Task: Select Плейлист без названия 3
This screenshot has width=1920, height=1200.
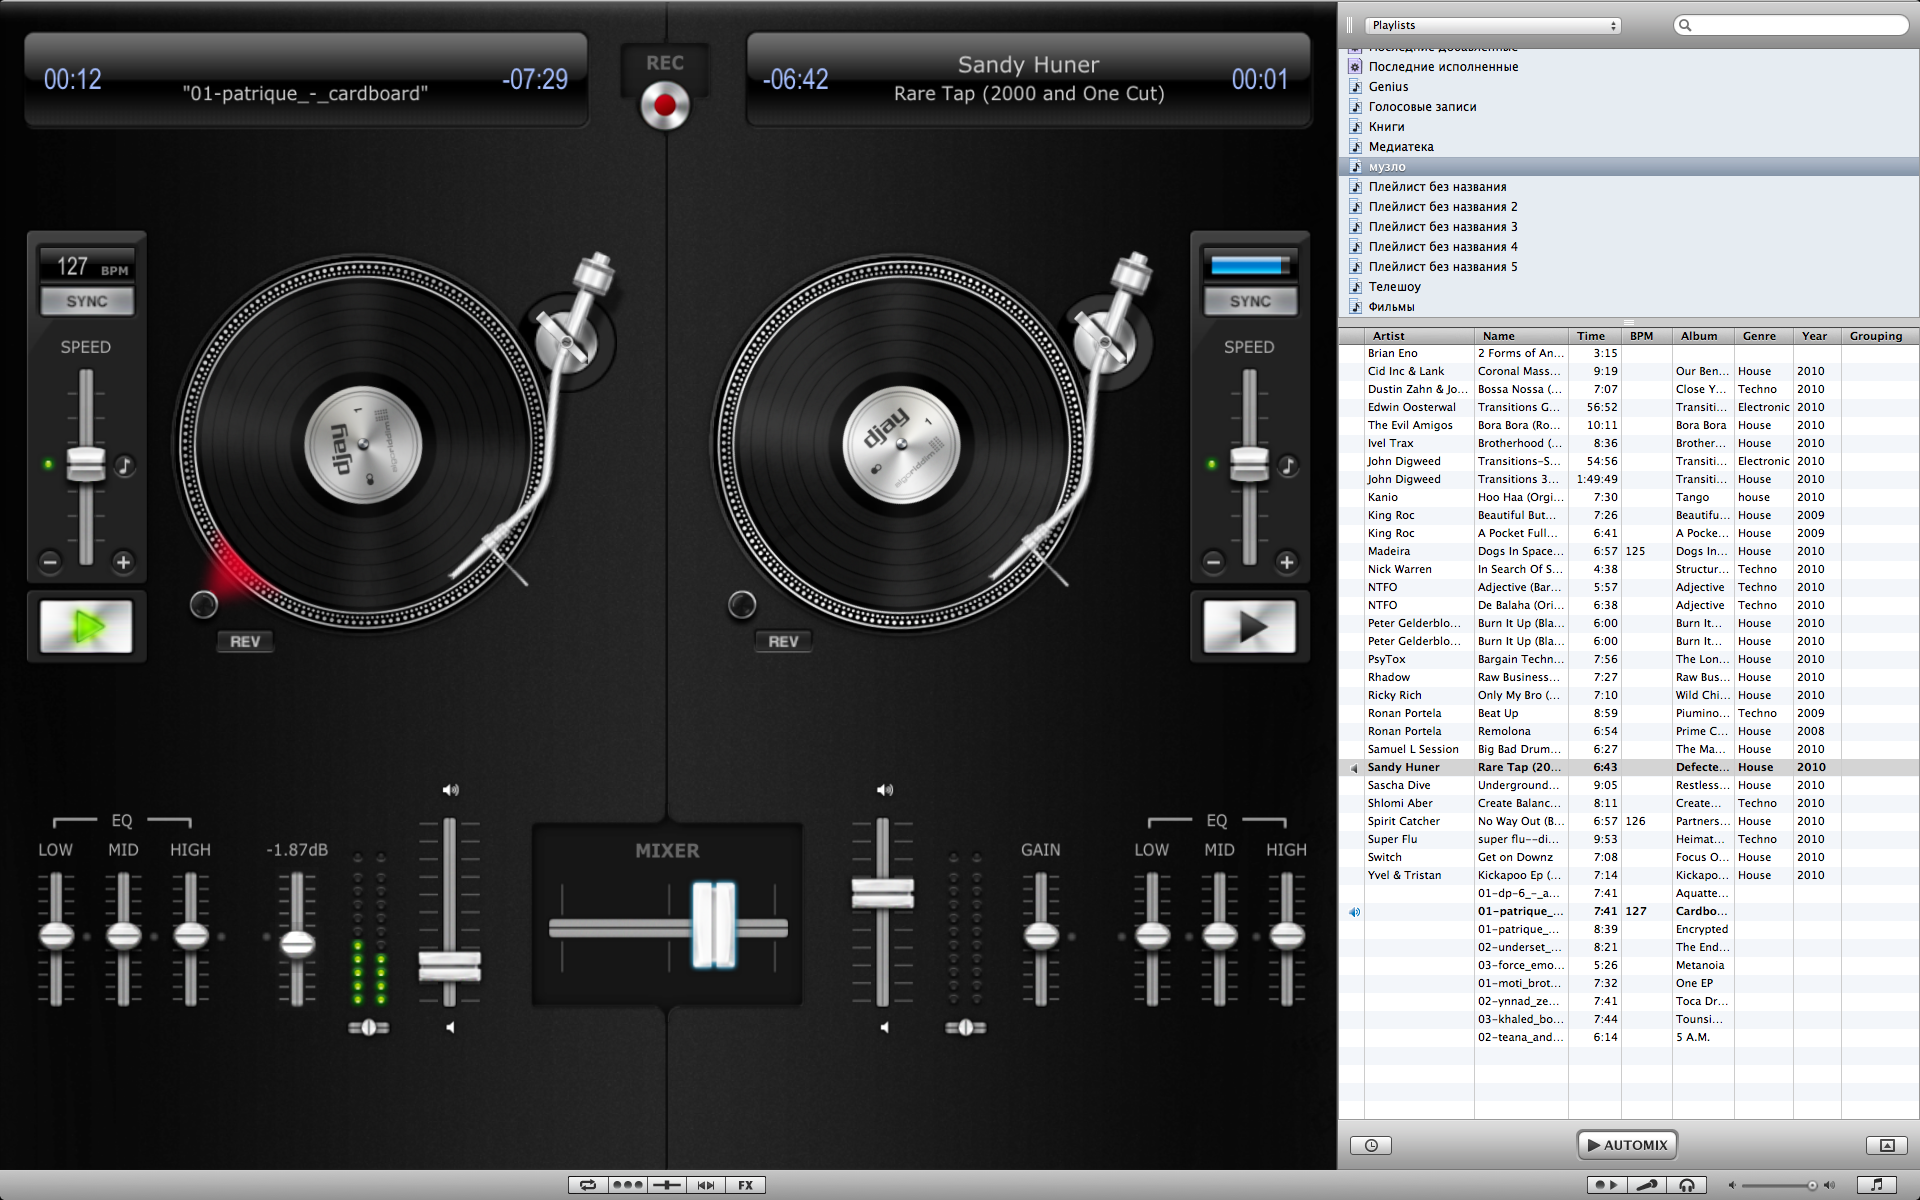Action: click(x=1629, y=227)
